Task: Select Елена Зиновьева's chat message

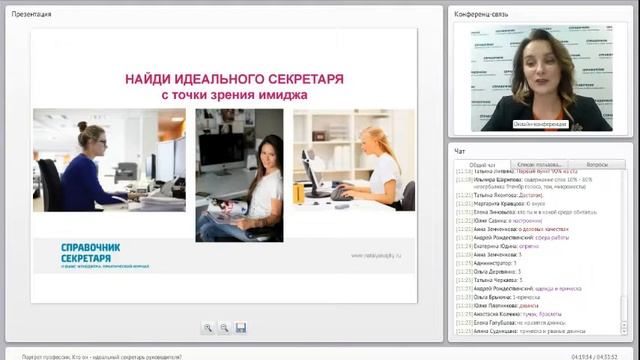Action: [x=527, y=212]
